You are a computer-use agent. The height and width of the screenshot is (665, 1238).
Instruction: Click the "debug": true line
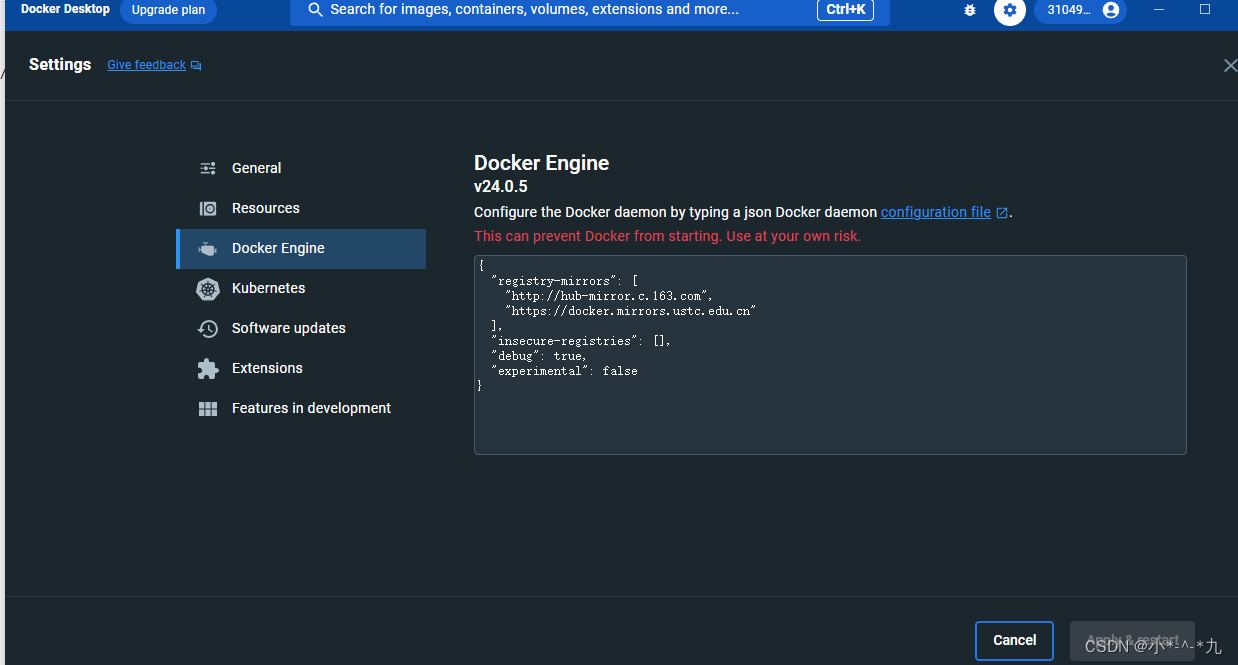[x=539, y=356]
